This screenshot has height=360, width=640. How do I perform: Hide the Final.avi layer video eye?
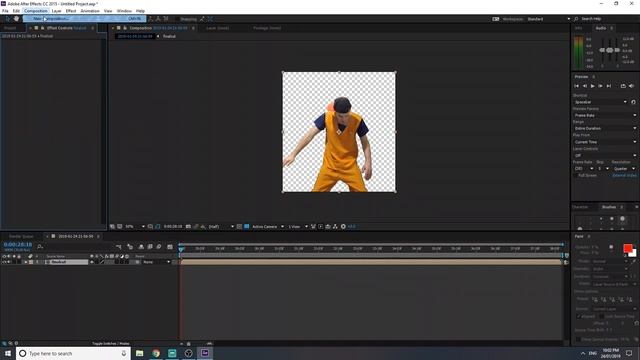pyautogui.click(x=4, y=262)
